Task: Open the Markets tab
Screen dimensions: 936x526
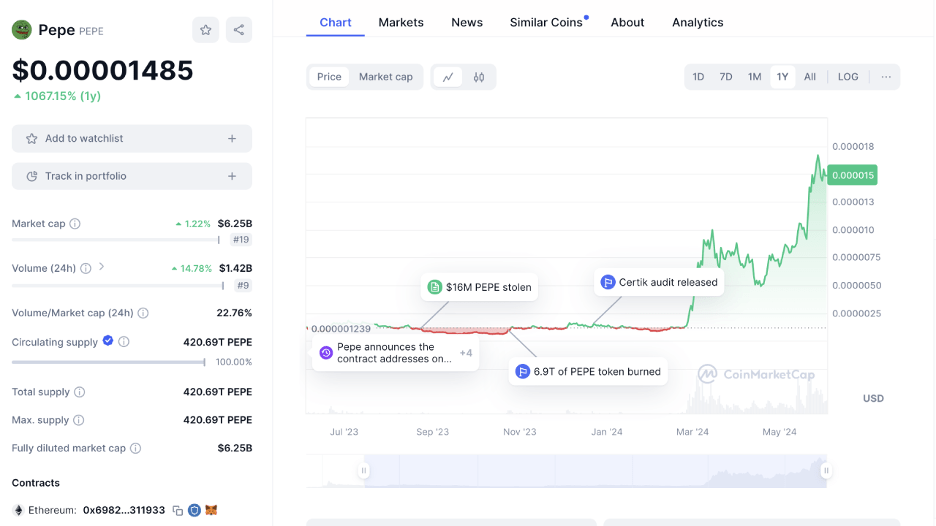Action: pyautogui.click(x=401, y=23)
